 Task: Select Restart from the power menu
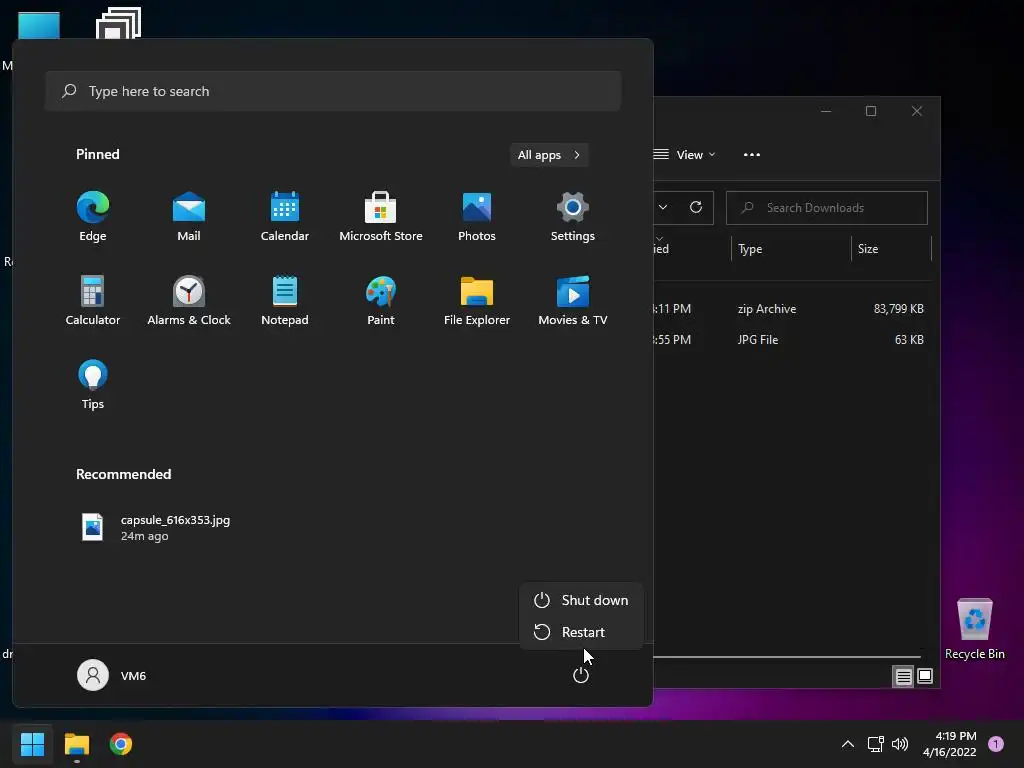point(581,632)
